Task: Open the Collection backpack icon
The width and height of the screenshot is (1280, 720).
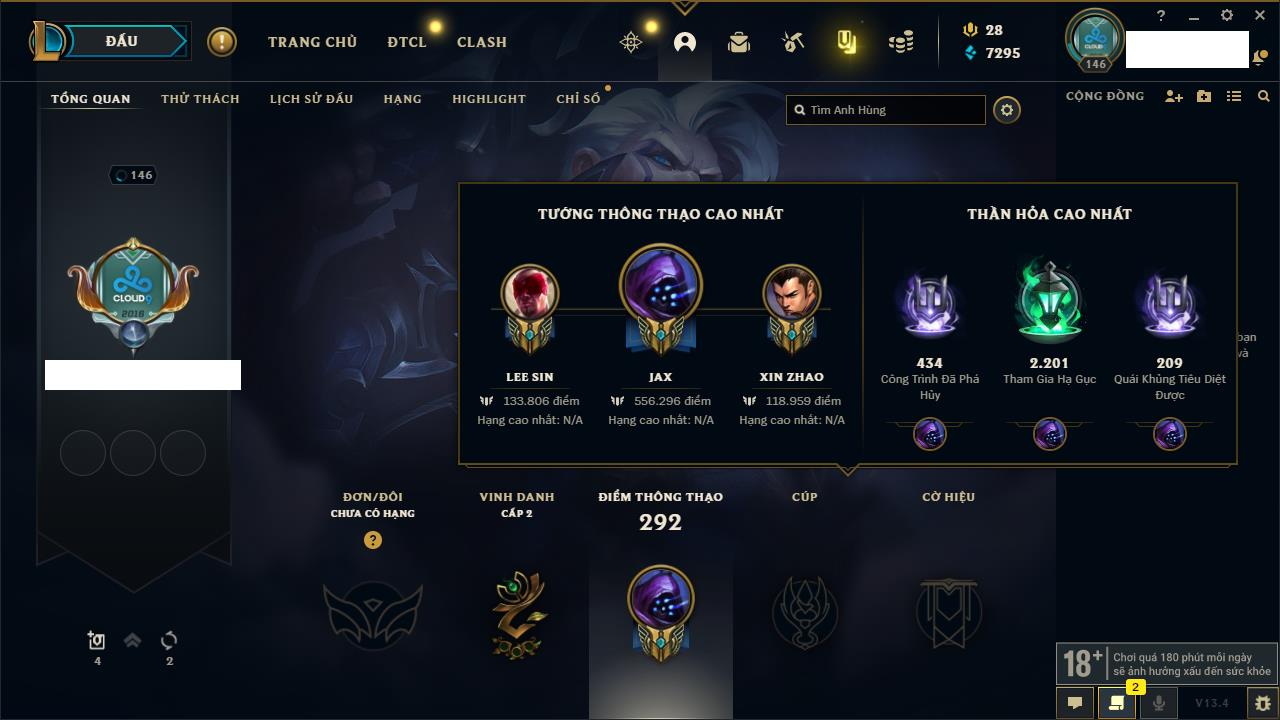Action: 739,42
